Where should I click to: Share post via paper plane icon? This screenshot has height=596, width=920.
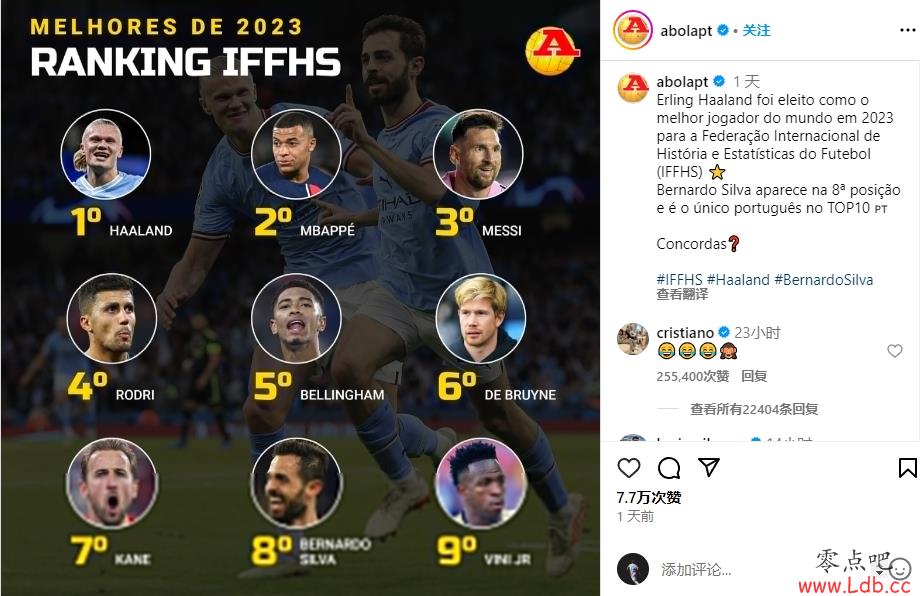[x=709, y=468]
